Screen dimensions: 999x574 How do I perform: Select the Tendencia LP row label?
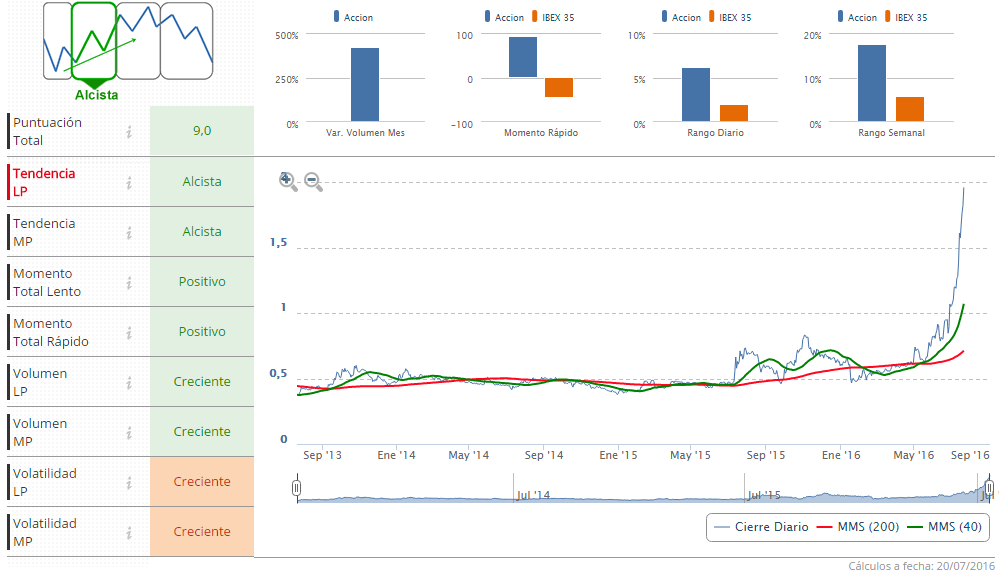coord(44,182)
